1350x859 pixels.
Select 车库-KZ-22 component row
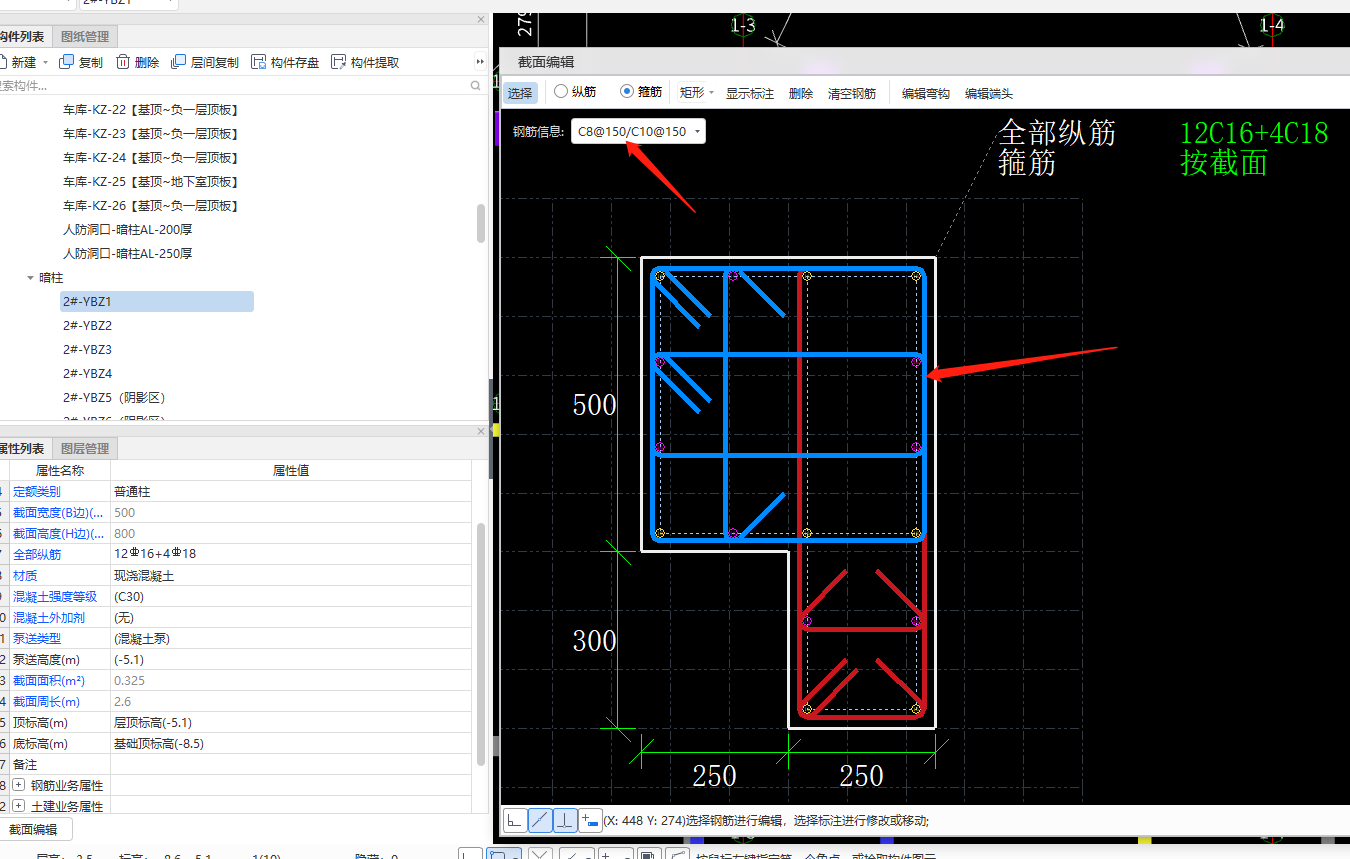coord(150,109)
